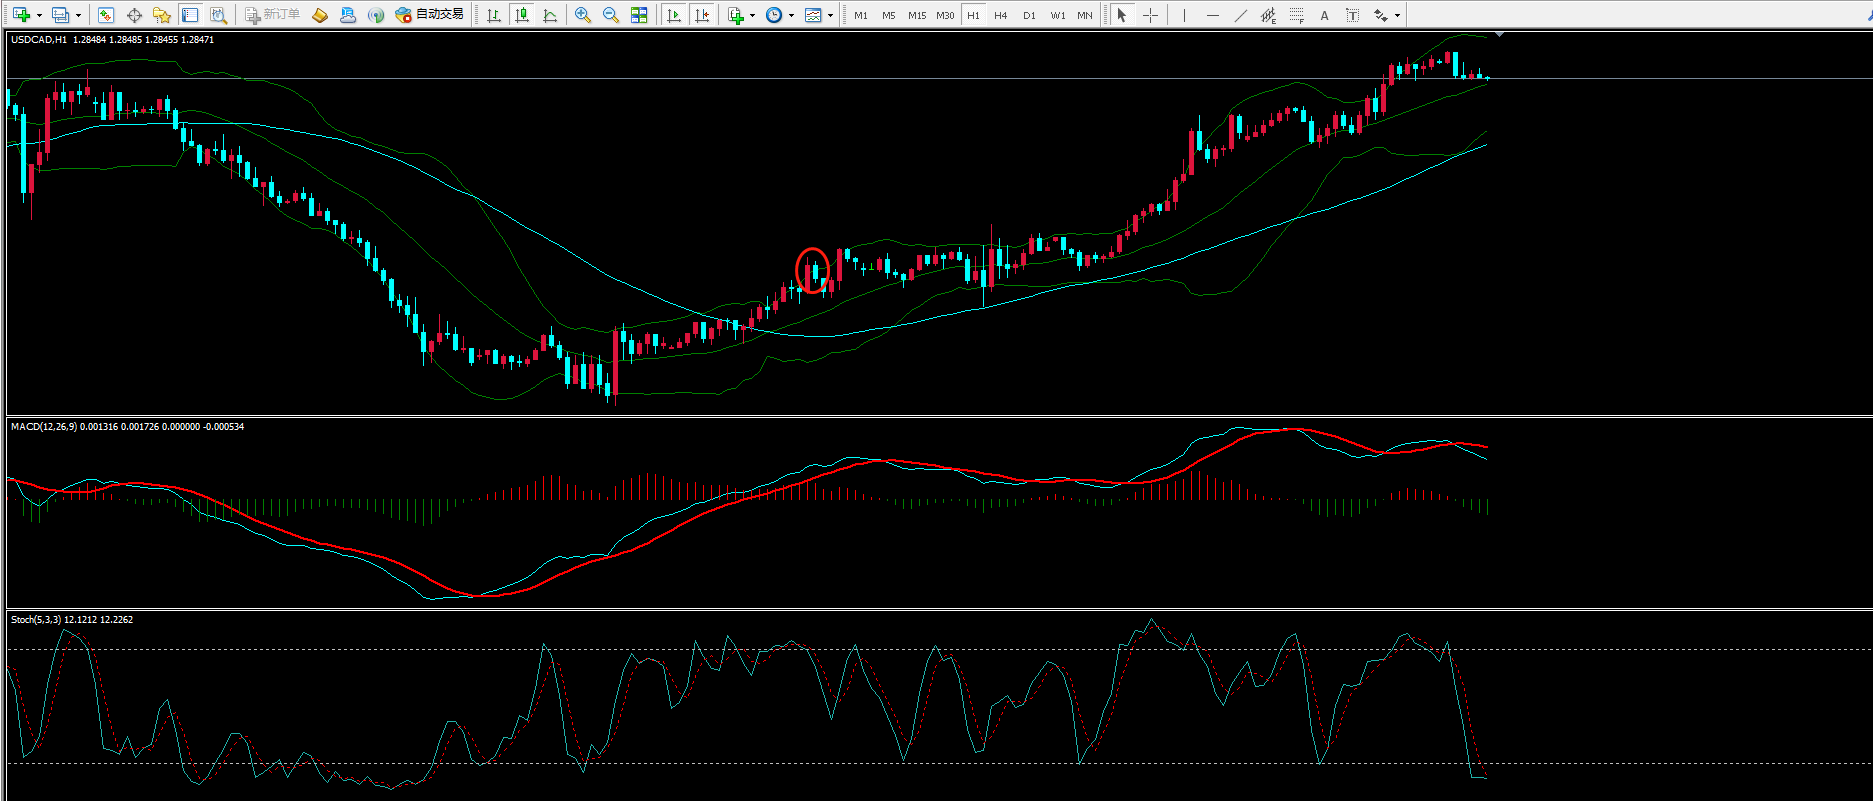Screen dimensions: 1873x801
Task: Choose the text label tool
Action: click(1352, 15)
